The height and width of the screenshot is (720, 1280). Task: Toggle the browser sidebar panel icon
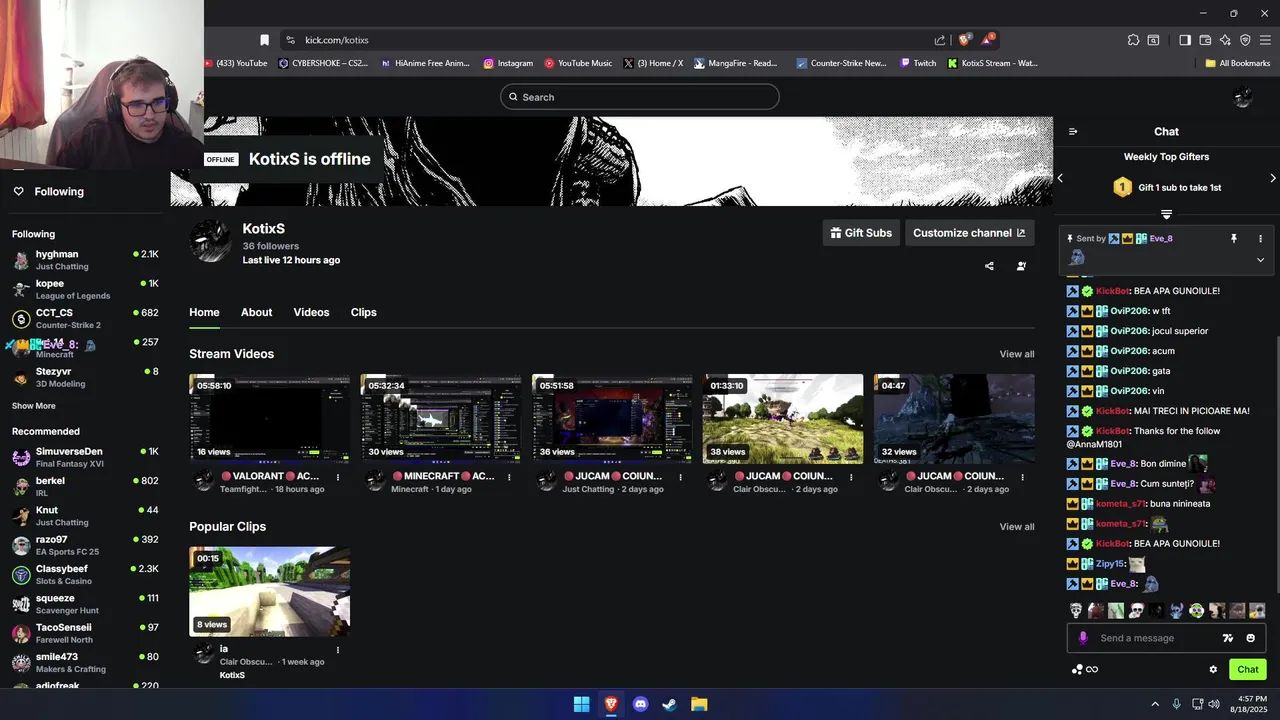click(x=1185, y=40)
